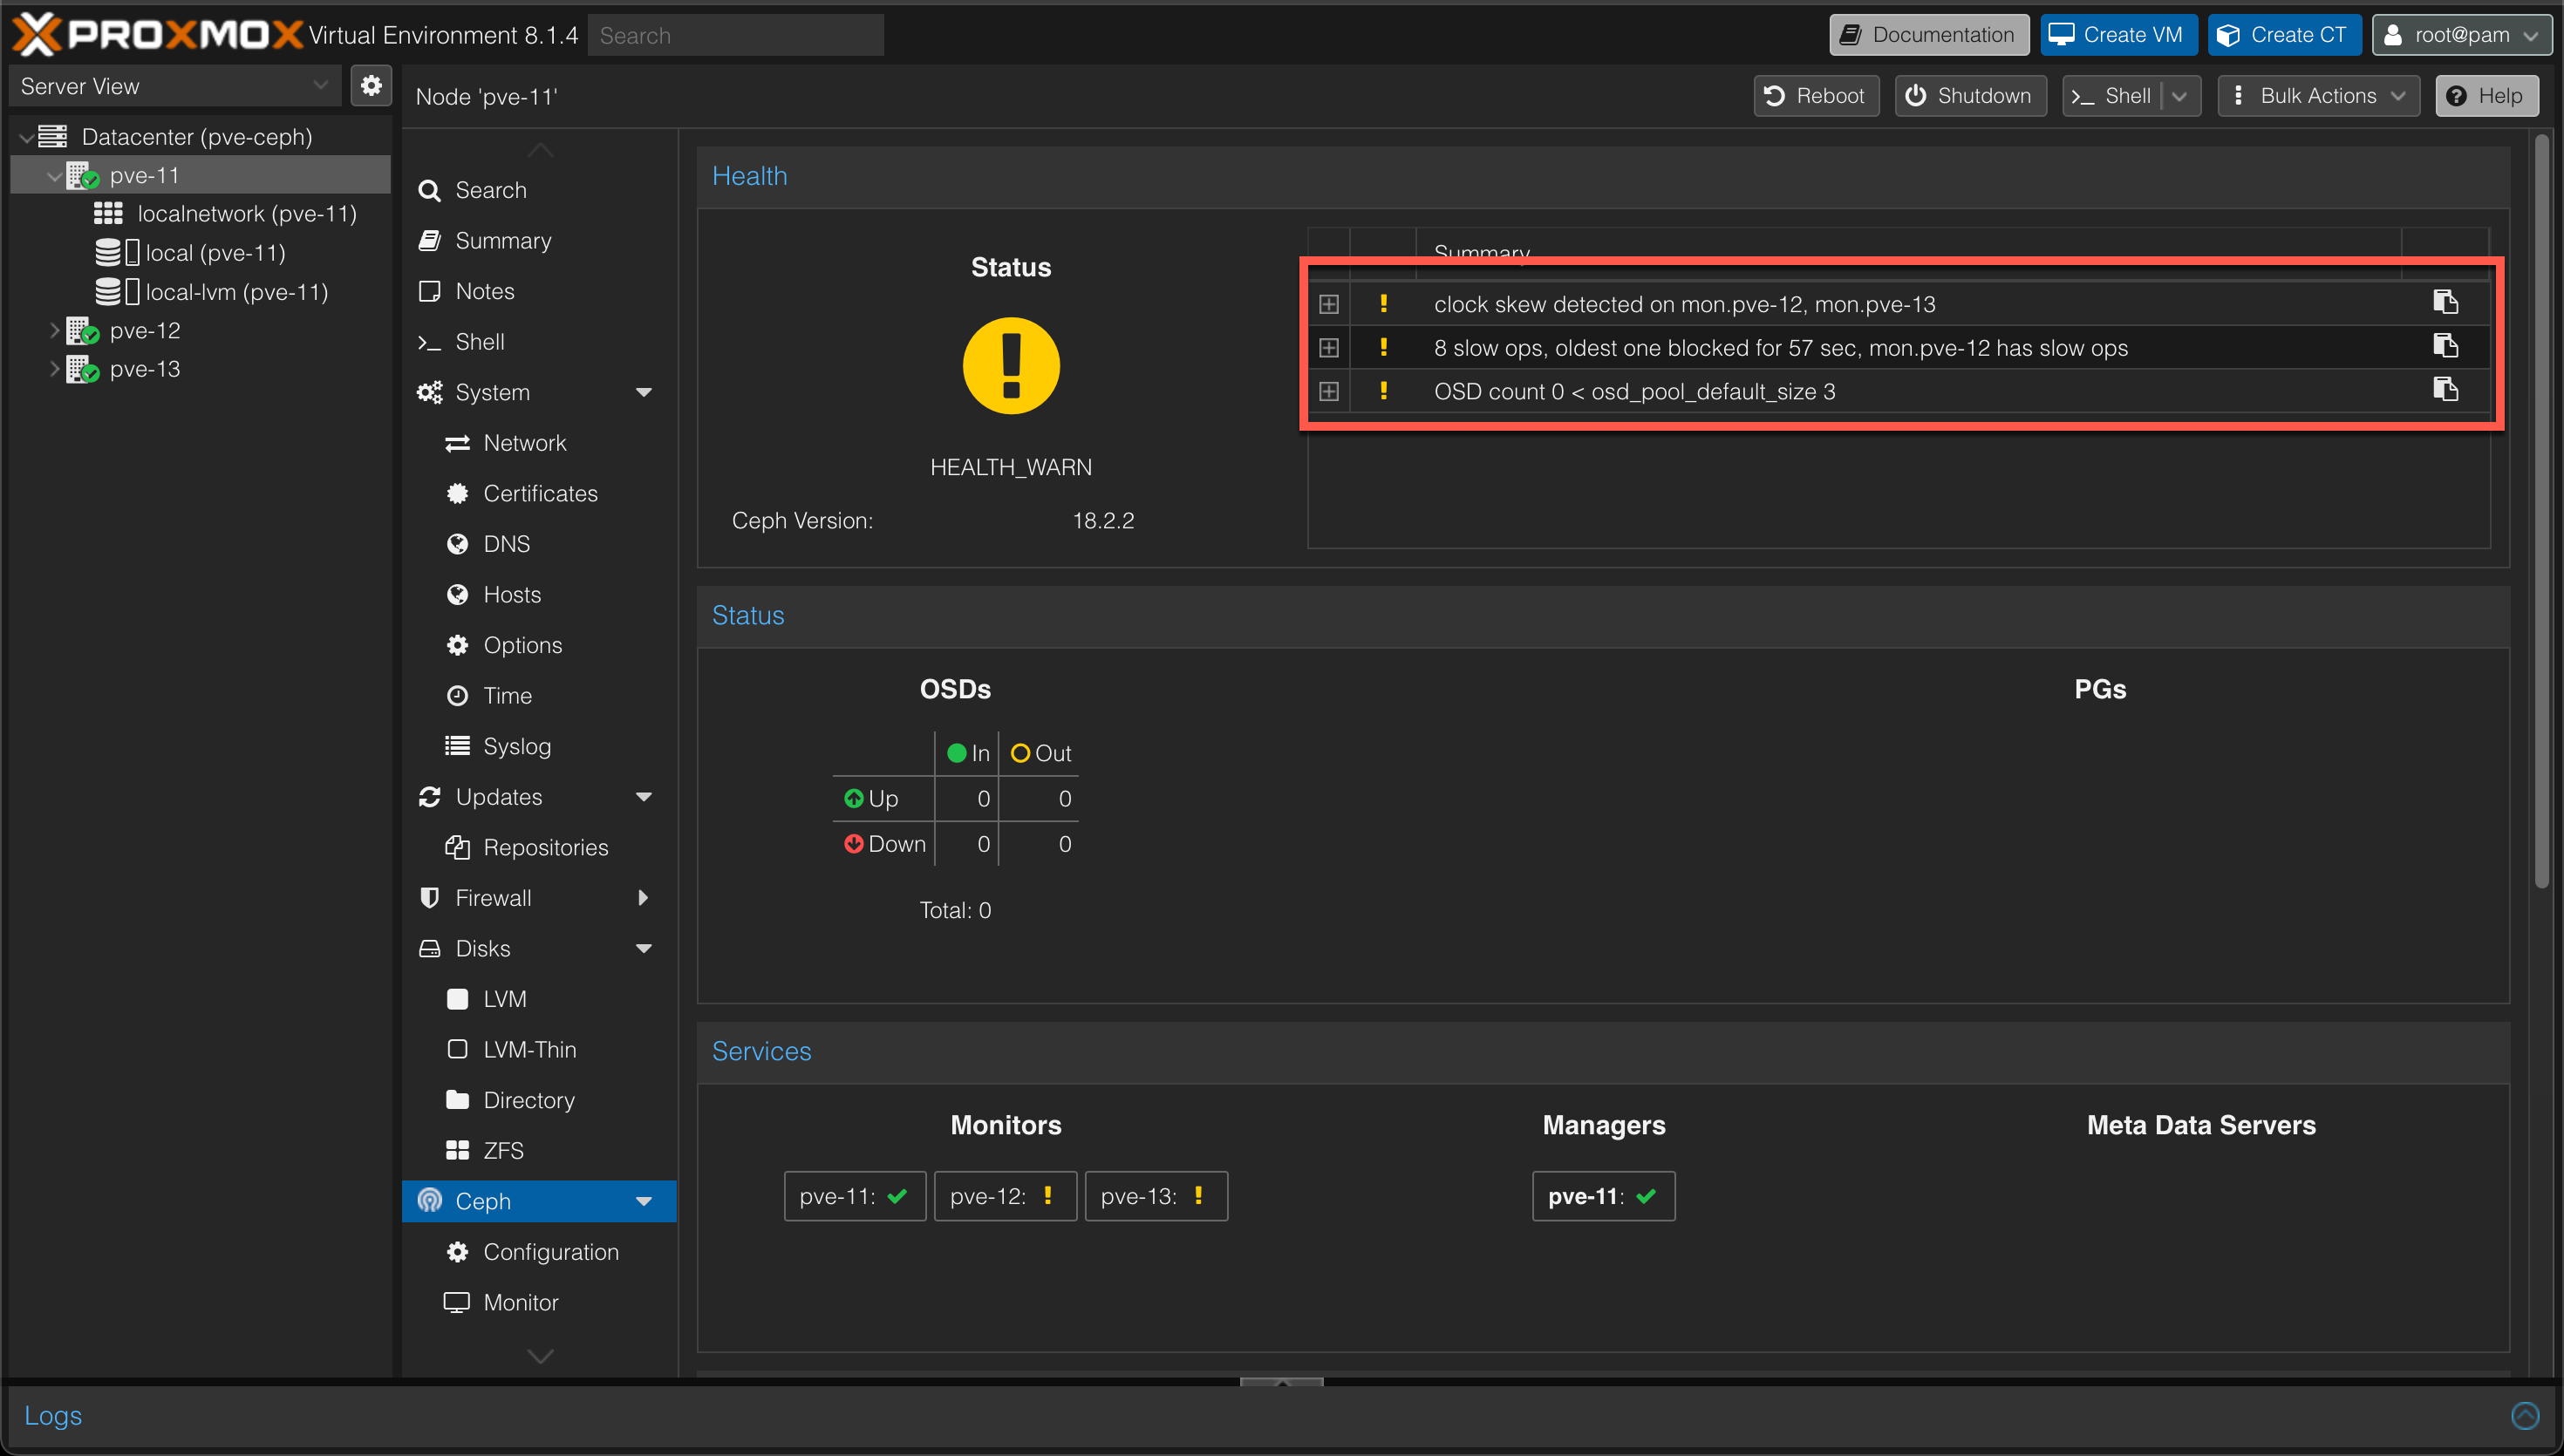Expand the clock skew warning row

tap(1328, 304)
